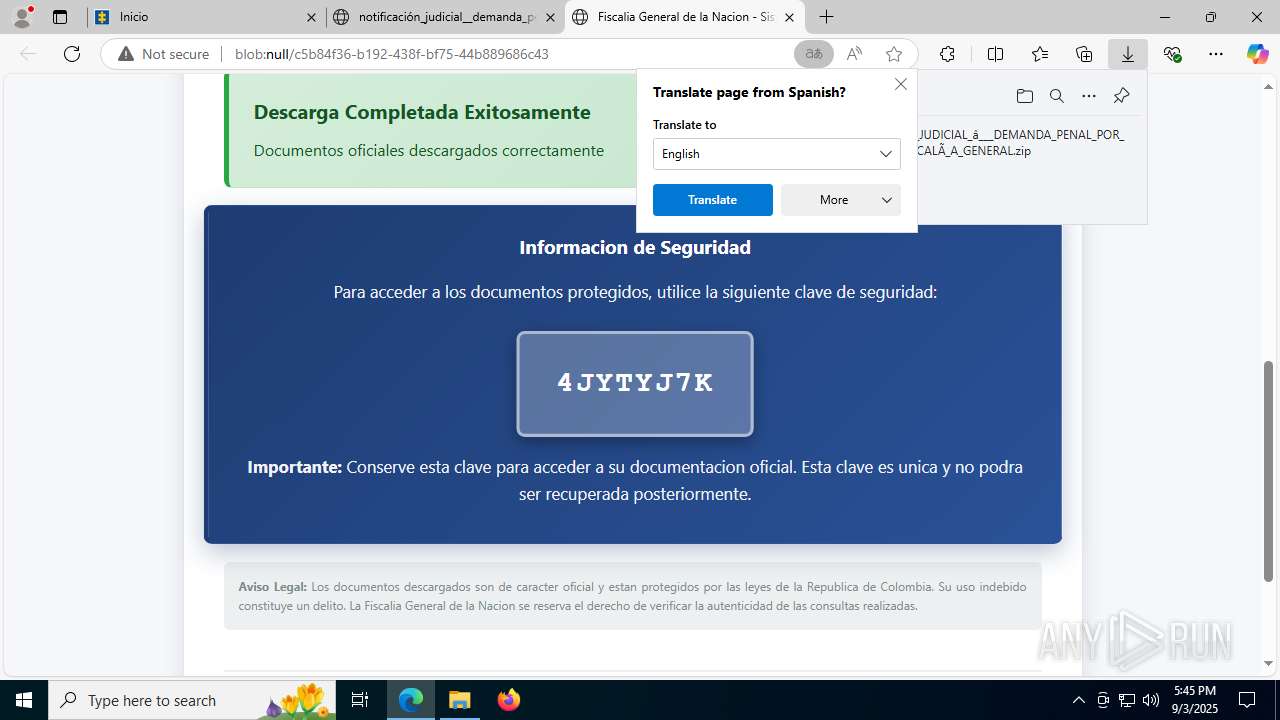This screenshot has width=1280, height=720.
Task: Pin the Downloads panel
Action: pyautogui.click(x=1121, y=96)
